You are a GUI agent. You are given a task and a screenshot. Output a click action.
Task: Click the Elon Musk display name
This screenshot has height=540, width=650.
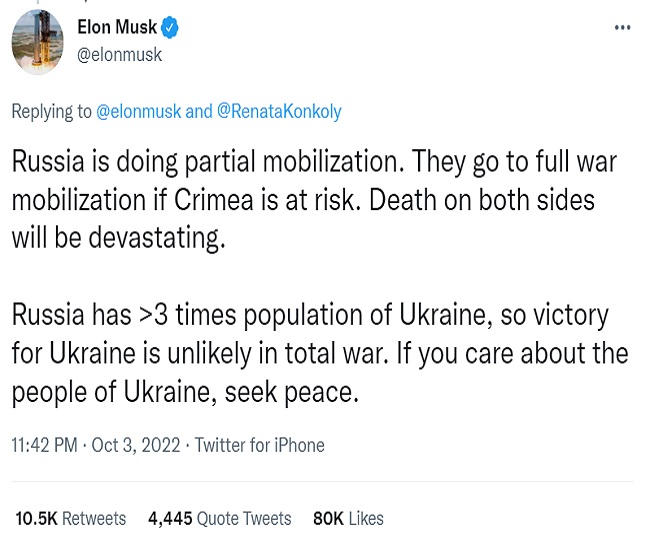pyautogui.click(x=117, y=29)
